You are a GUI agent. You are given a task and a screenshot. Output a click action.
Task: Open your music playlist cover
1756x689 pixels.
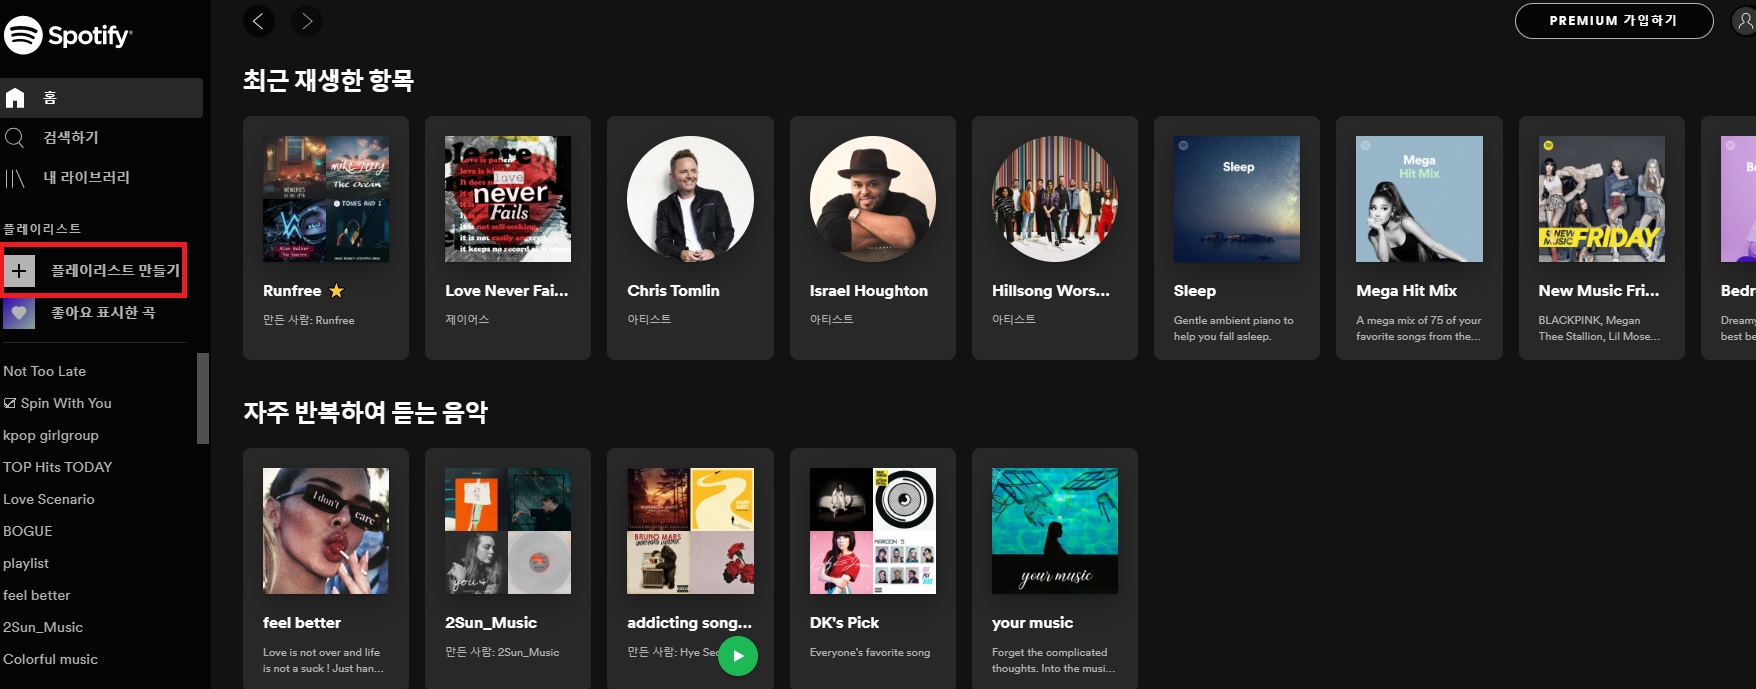pyautogui.click(x=1055, y=531)
